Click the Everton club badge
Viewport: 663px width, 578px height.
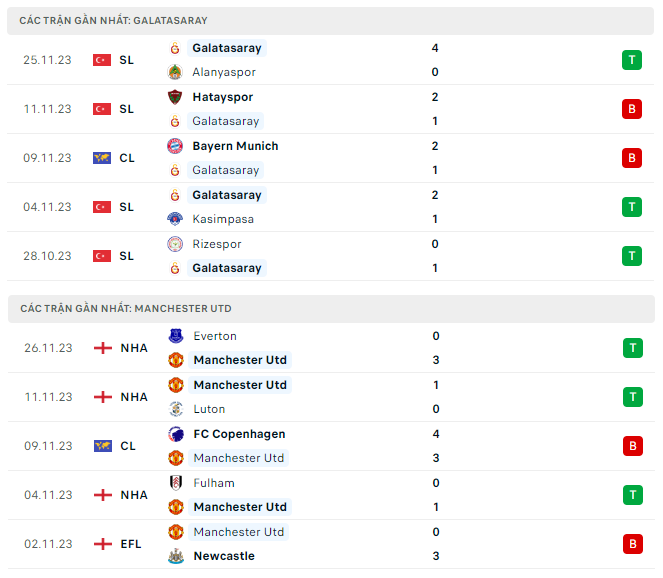175,336
